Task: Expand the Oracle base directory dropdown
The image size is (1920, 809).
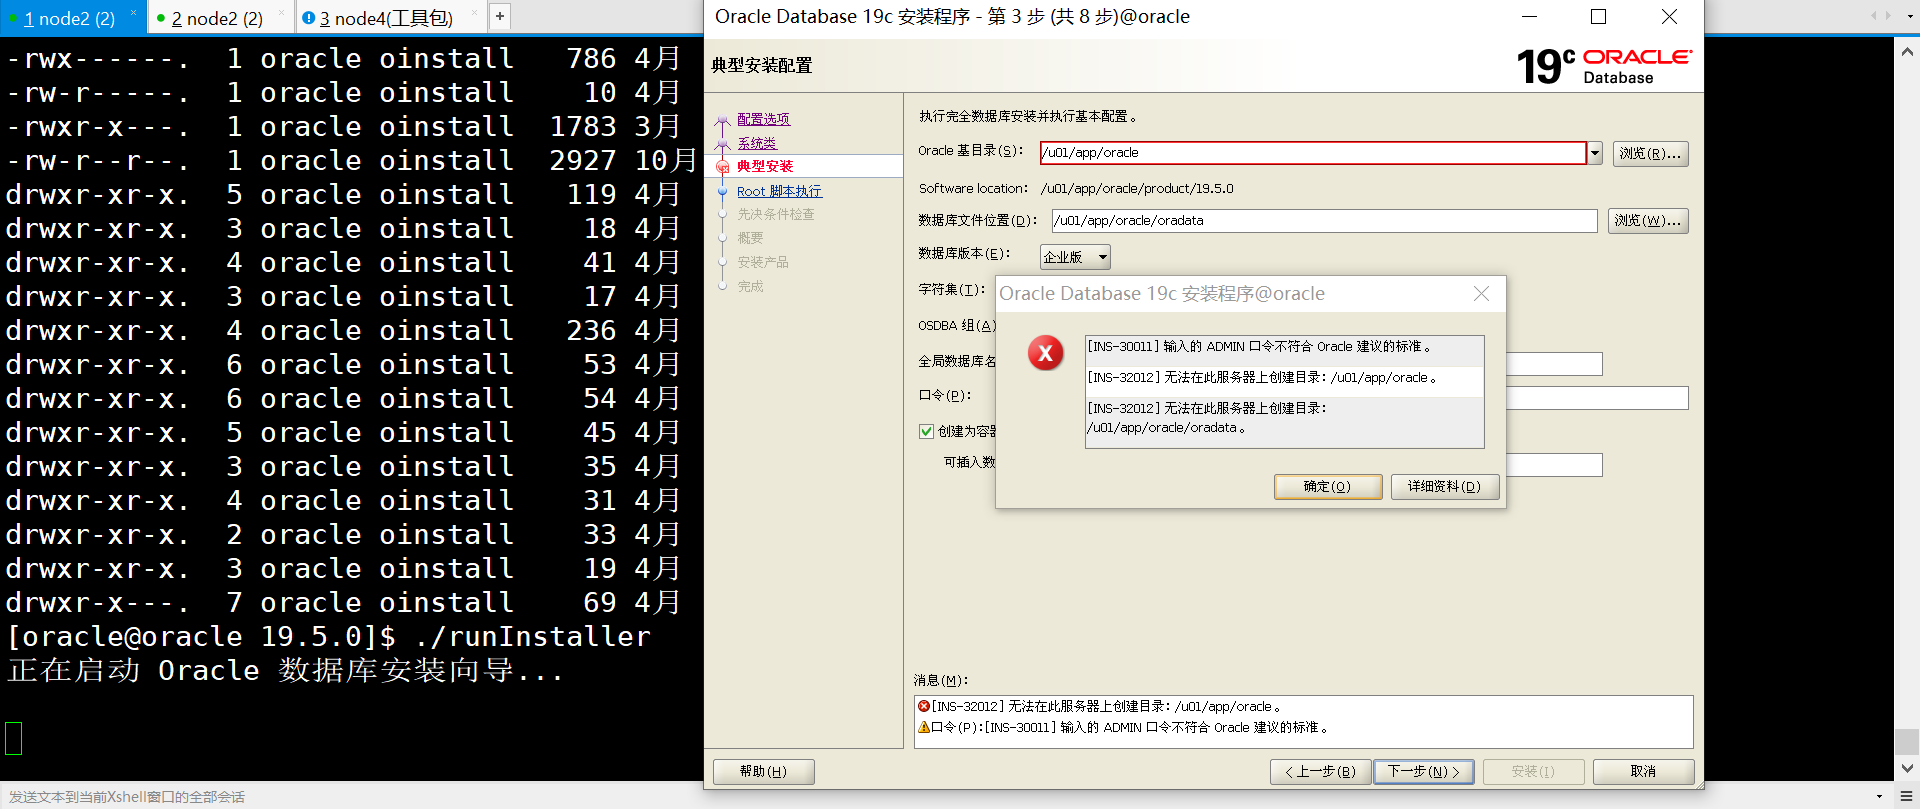Action: (x=1595, y=153)
